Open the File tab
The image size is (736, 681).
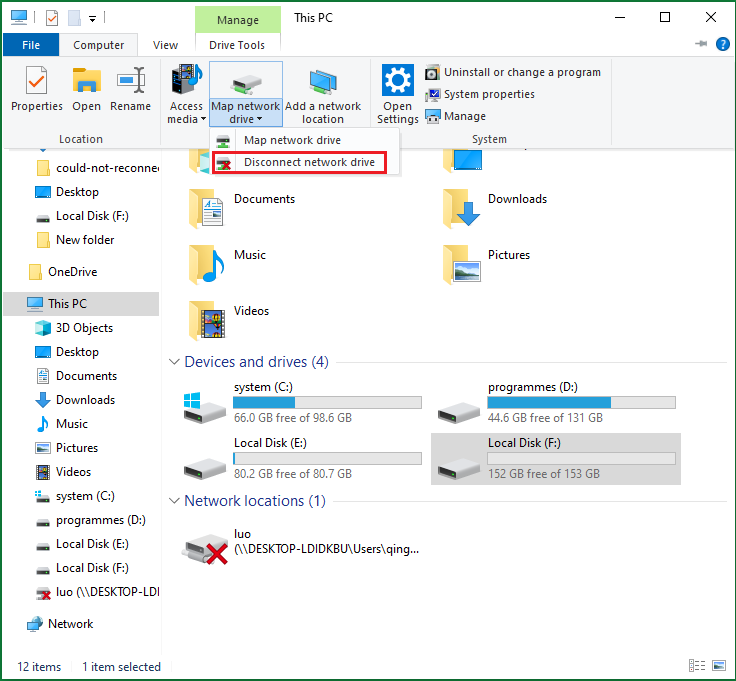pyautogui.click(x=31, y=45)
